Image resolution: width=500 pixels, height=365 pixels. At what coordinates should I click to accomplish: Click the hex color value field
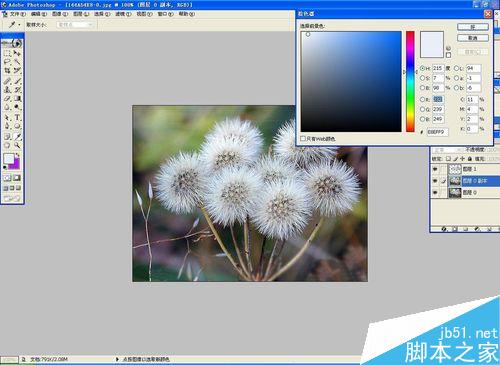[437, 132]
